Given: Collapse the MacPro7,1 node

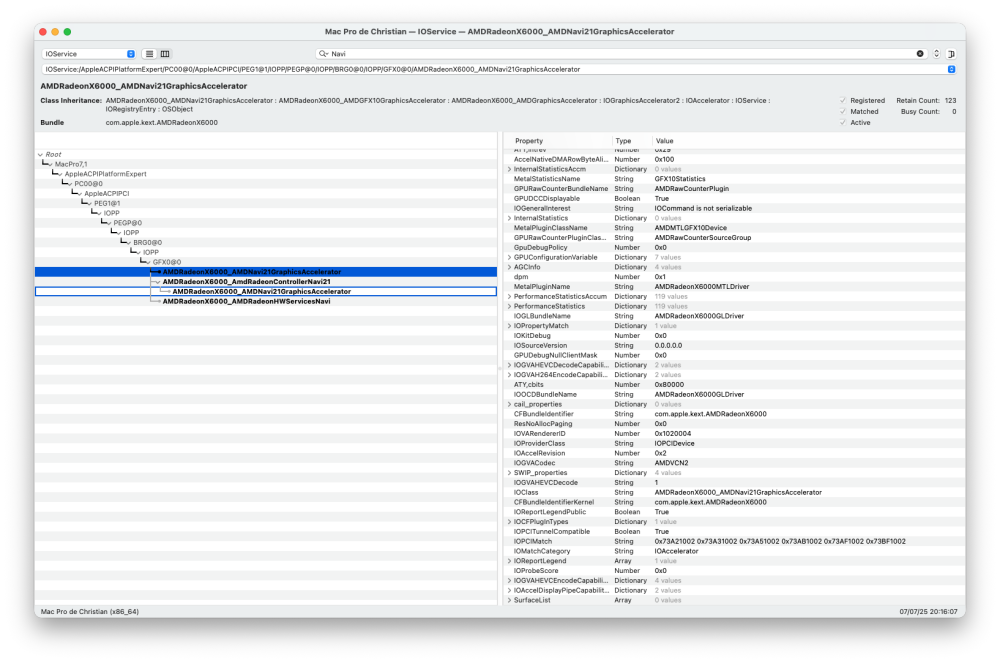Looking at the screenshot, I should tap(50, 164).
